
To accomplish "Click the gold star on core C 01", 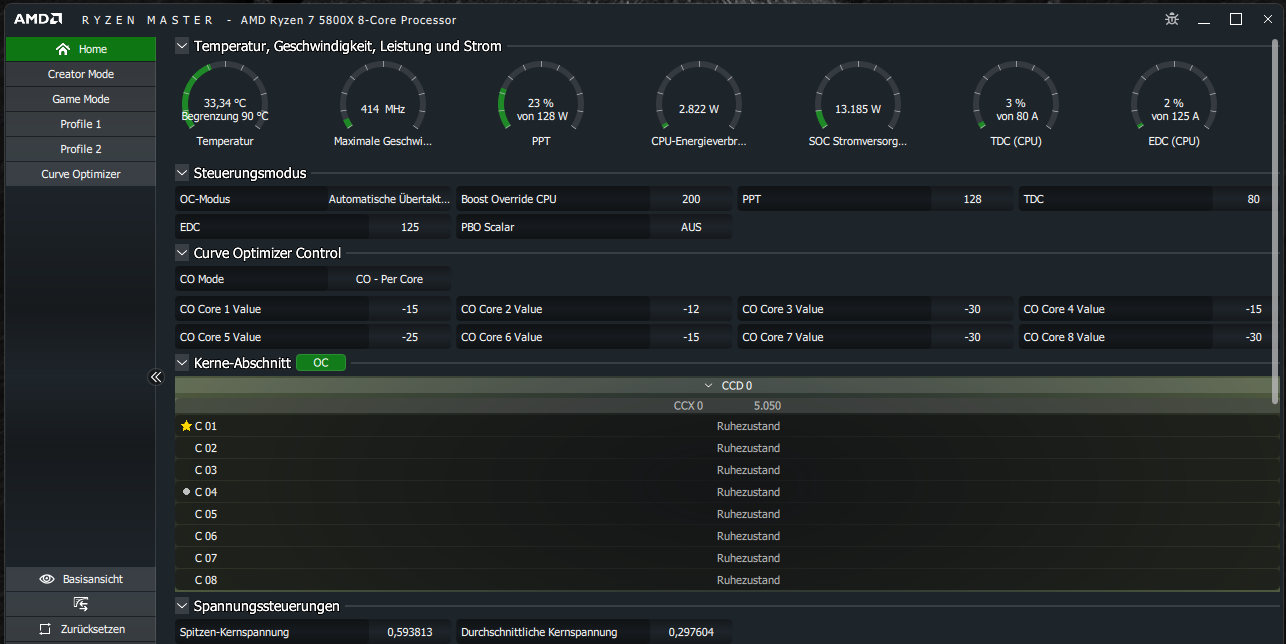I will [x=186, y=426].
